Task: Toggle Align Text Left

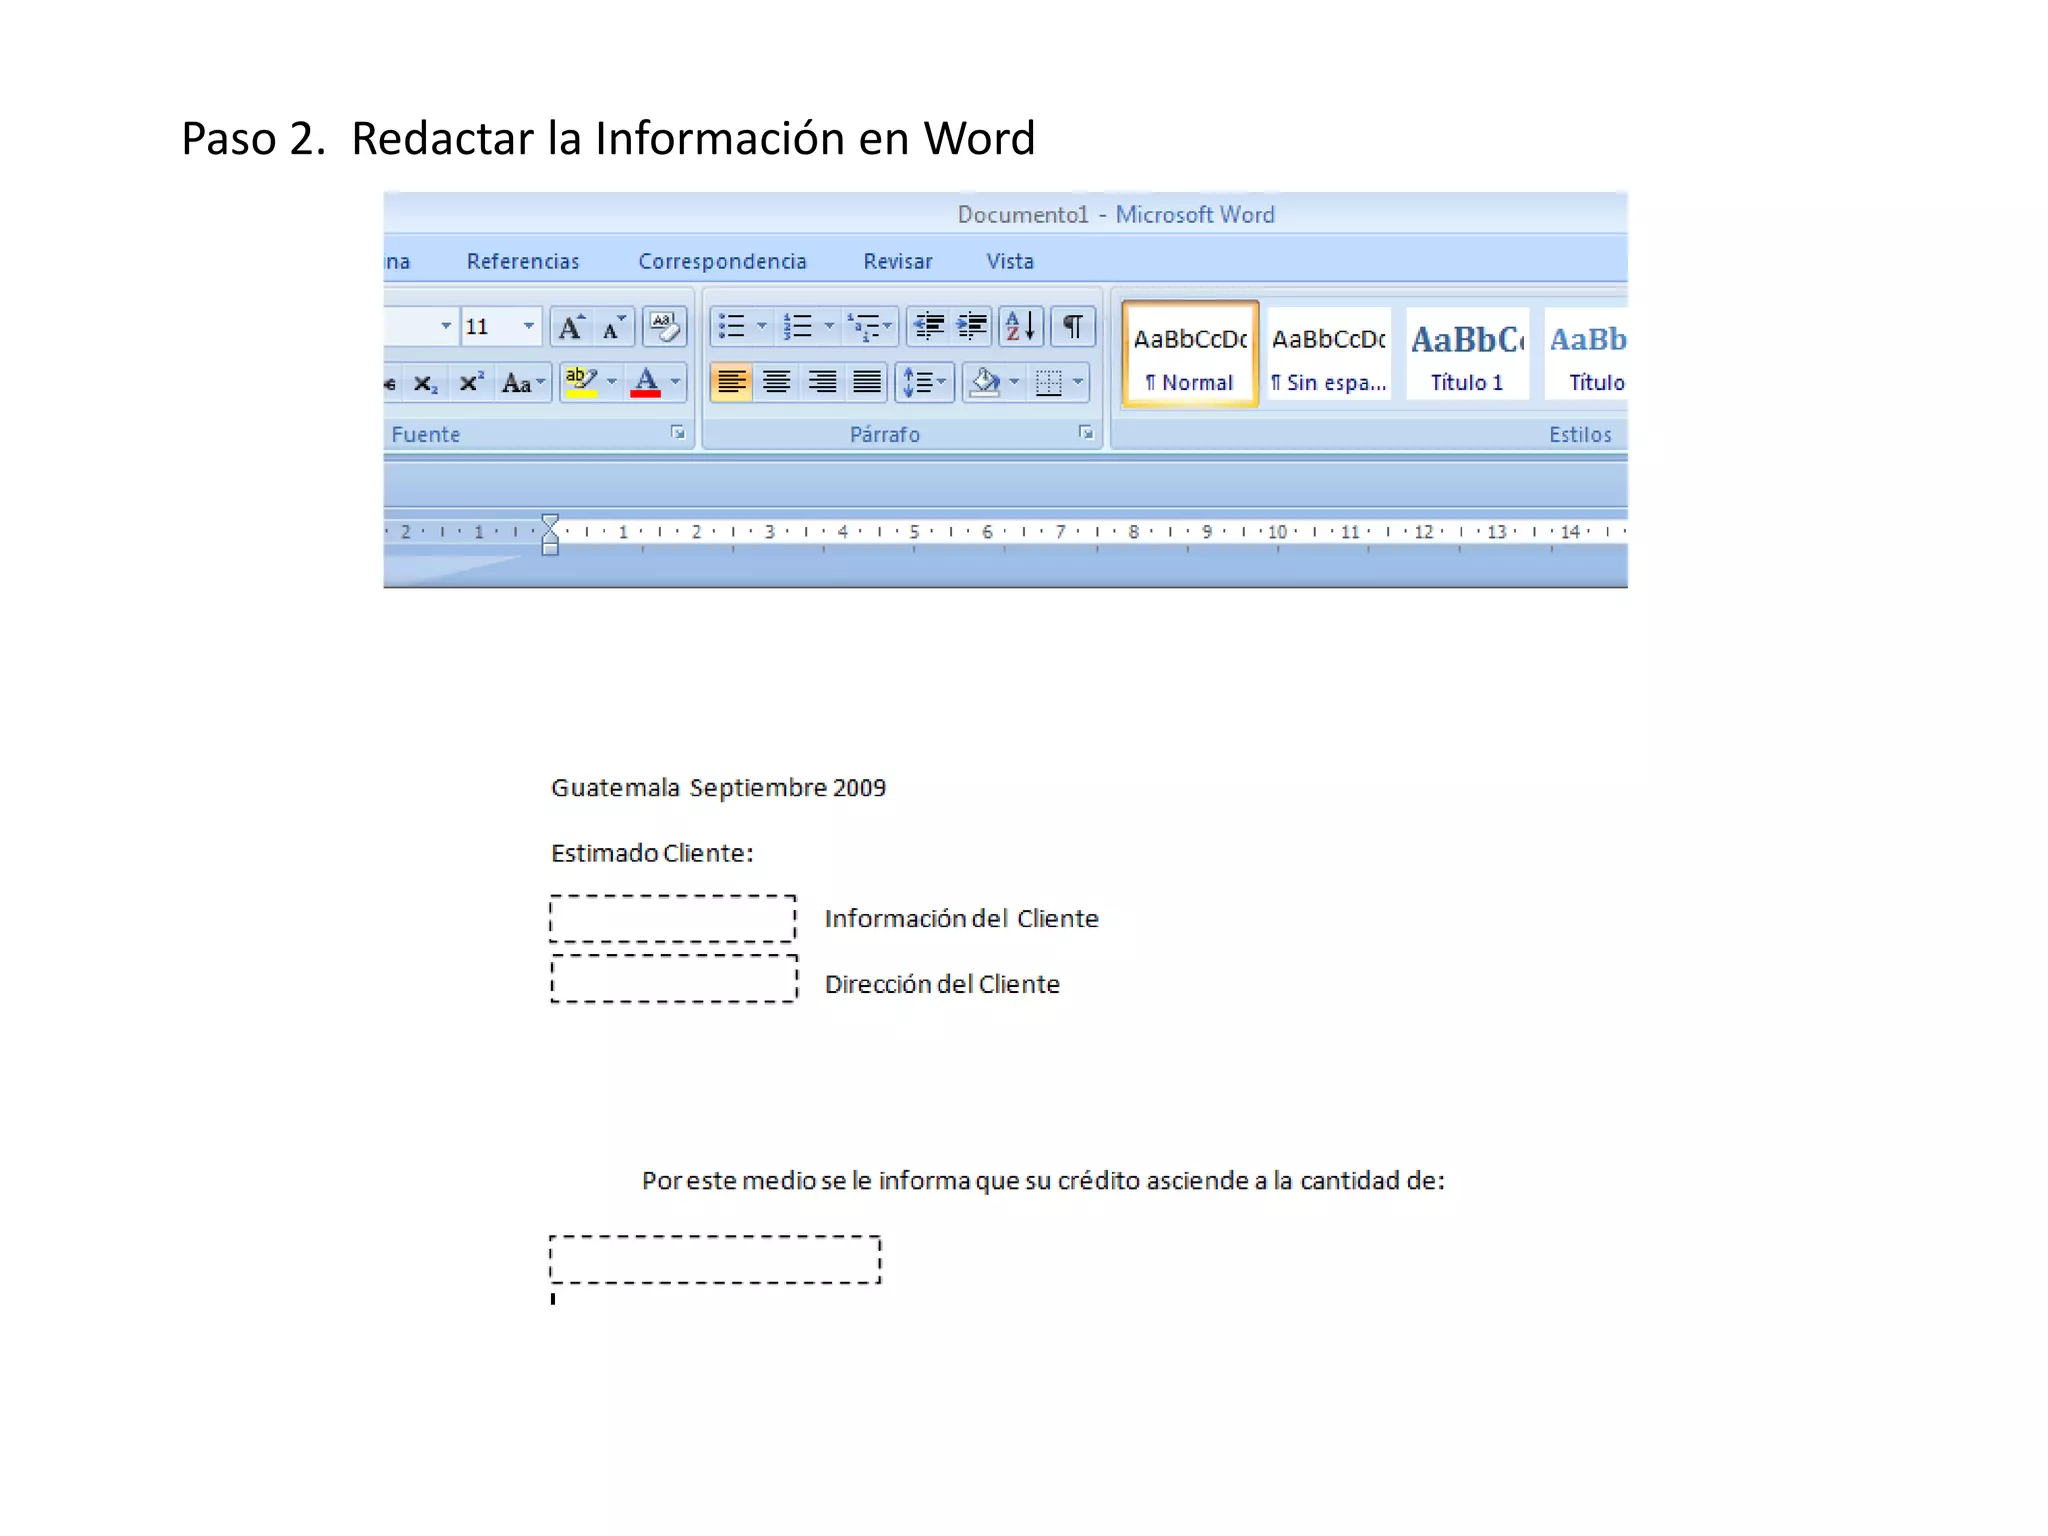Action: (731, 383)
